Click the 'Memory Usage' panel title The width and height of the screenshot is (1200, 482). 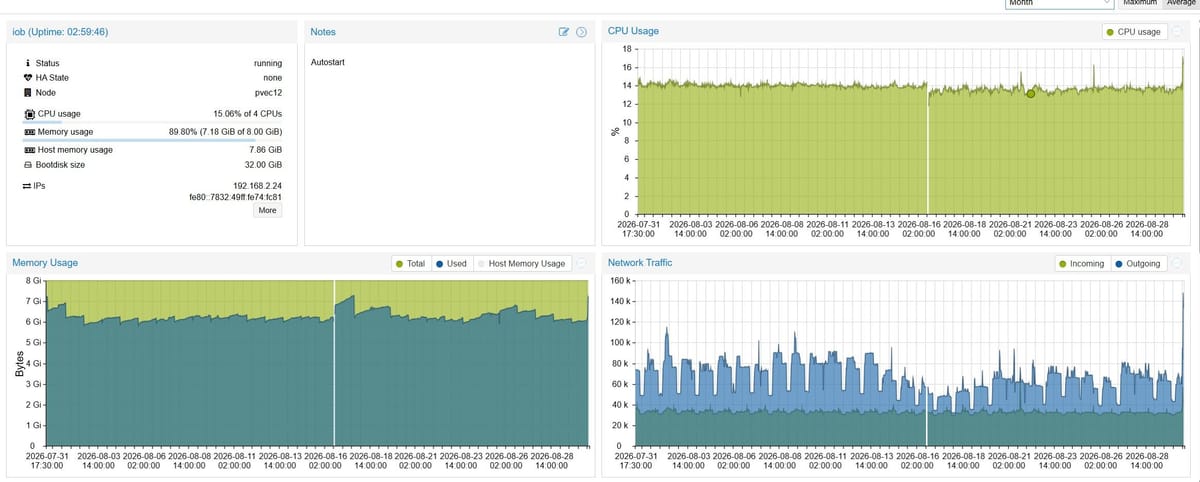coord(45,263)
